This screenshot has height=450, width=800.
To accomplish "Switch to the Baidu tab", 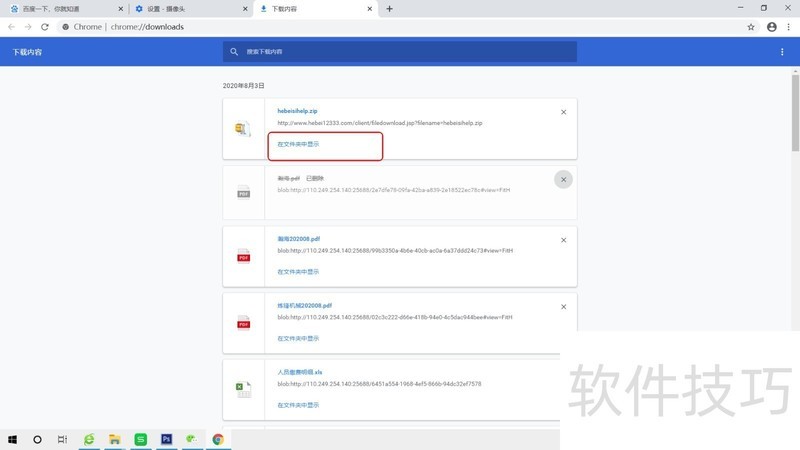I will (x=63, y=9).
